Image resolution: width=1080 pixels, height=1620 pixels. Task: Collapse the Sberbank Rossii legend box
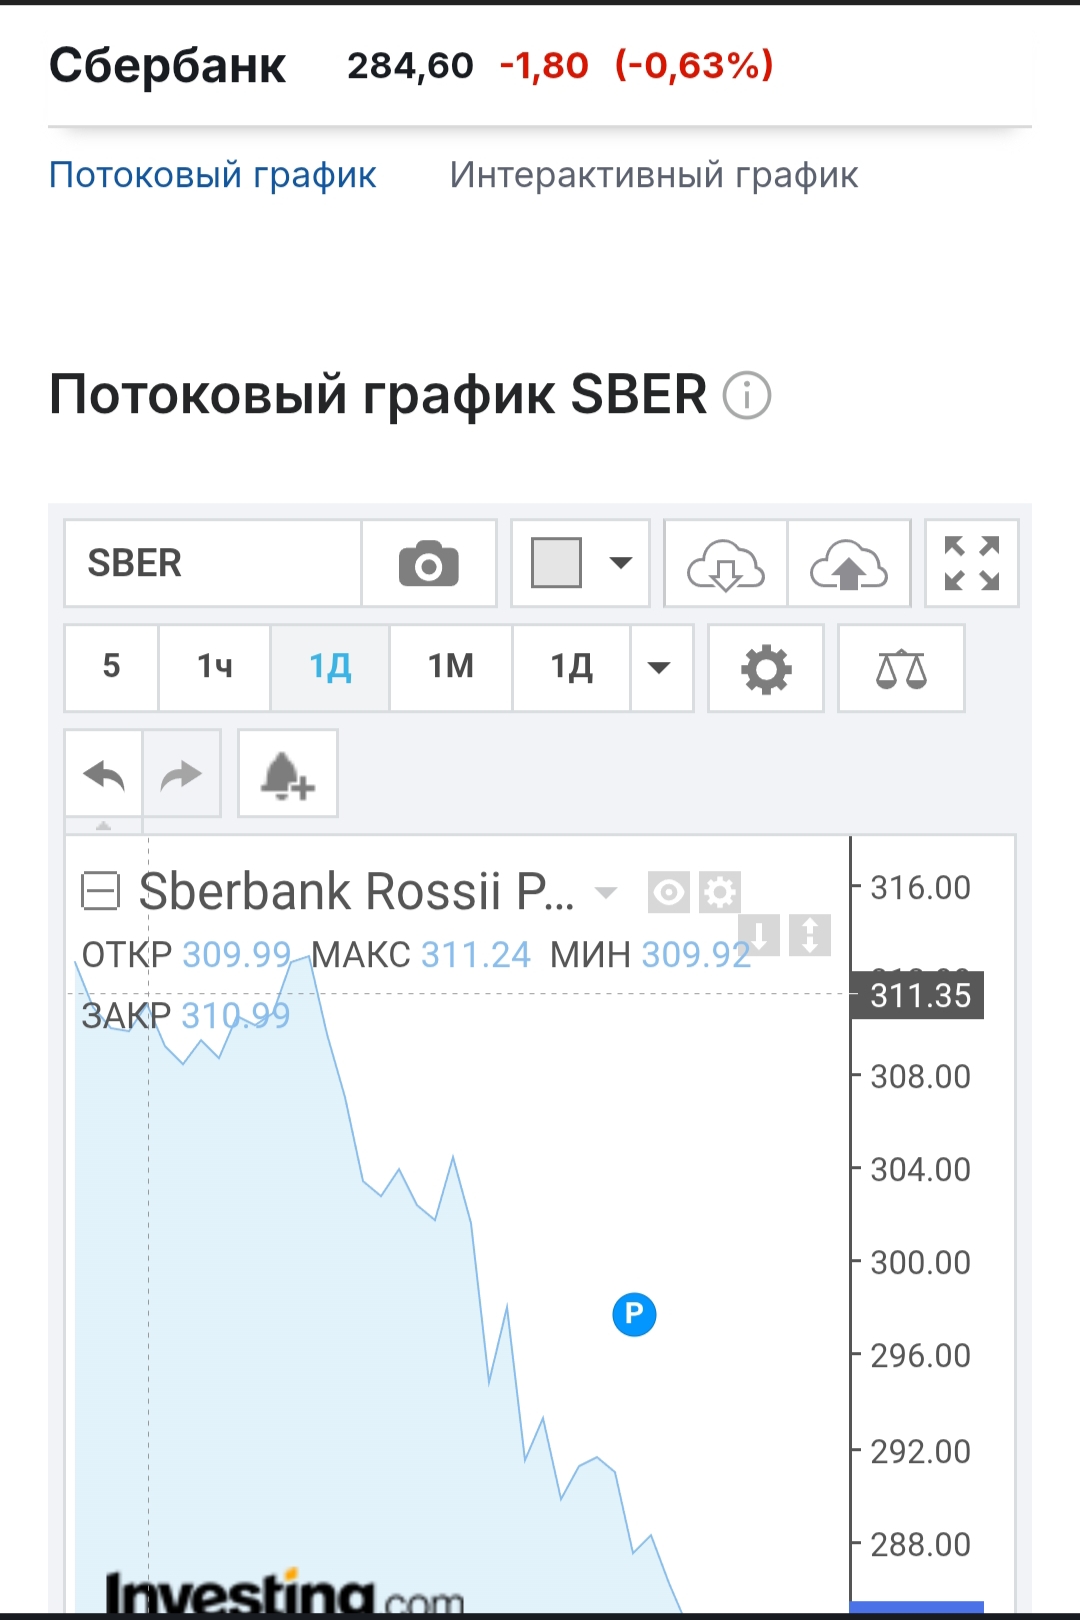(x=100, y=891)
